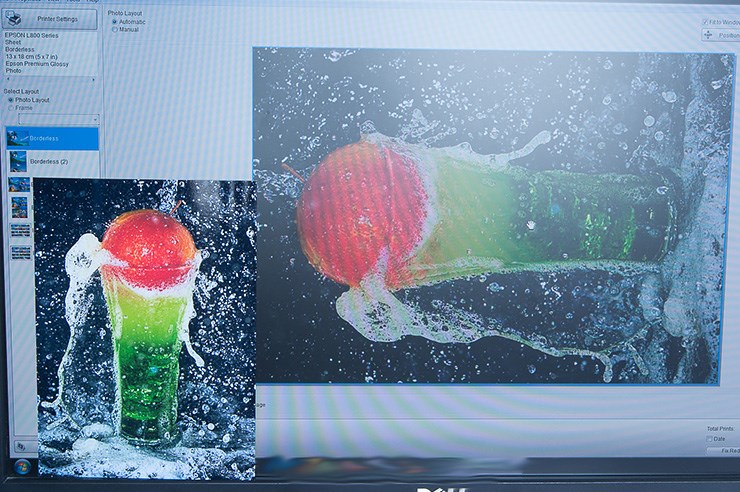Select the Automatic photo layout radio button
Viewport: 740px width, 492px height.
tap(114, 22)
